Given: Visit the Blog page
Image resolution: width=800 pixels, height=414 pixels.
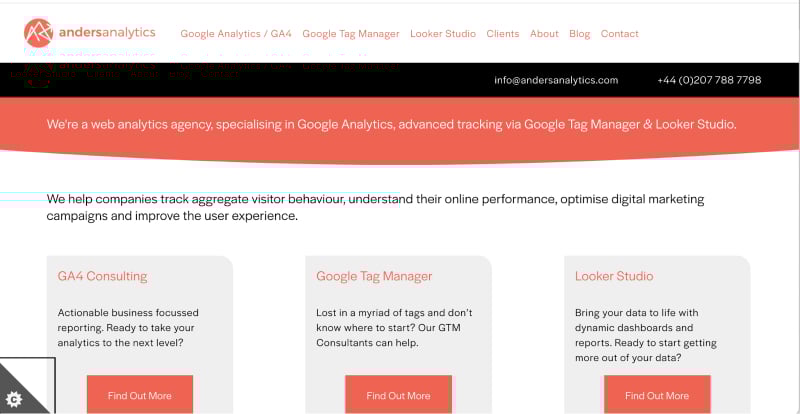Looking at the screenshot, I should point(580,34).
